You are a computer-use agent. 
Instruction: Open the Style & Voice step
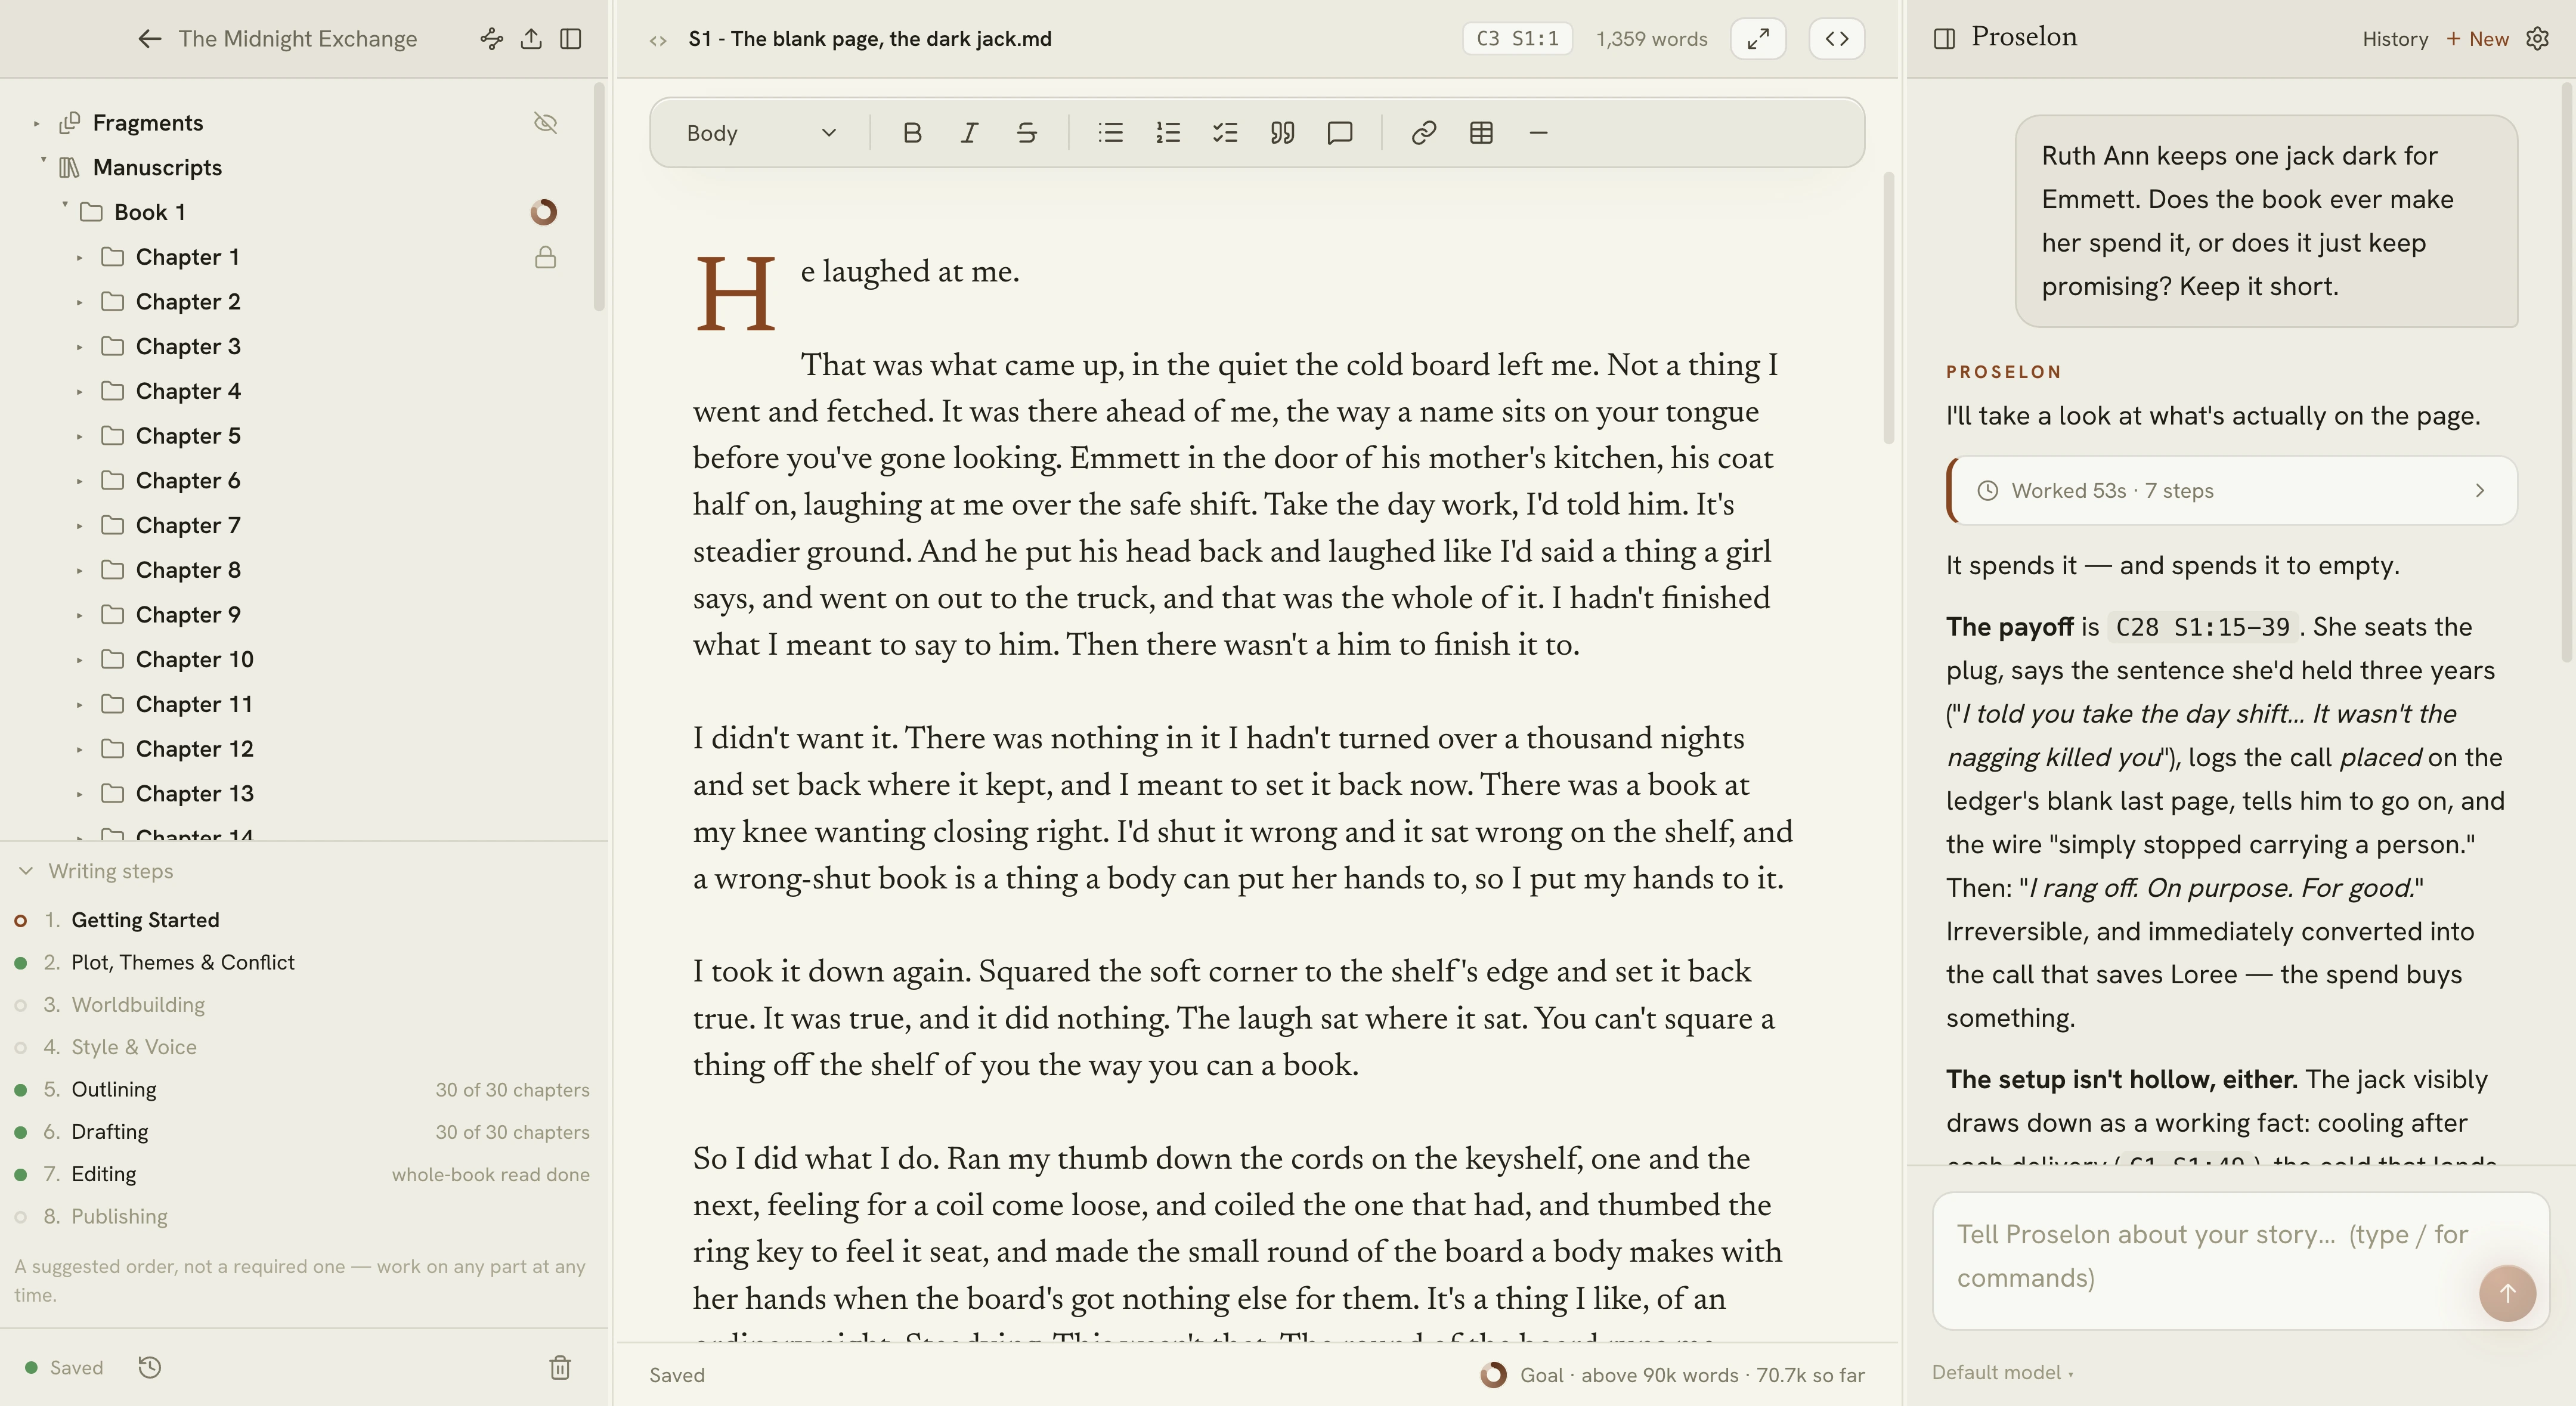134,1047
